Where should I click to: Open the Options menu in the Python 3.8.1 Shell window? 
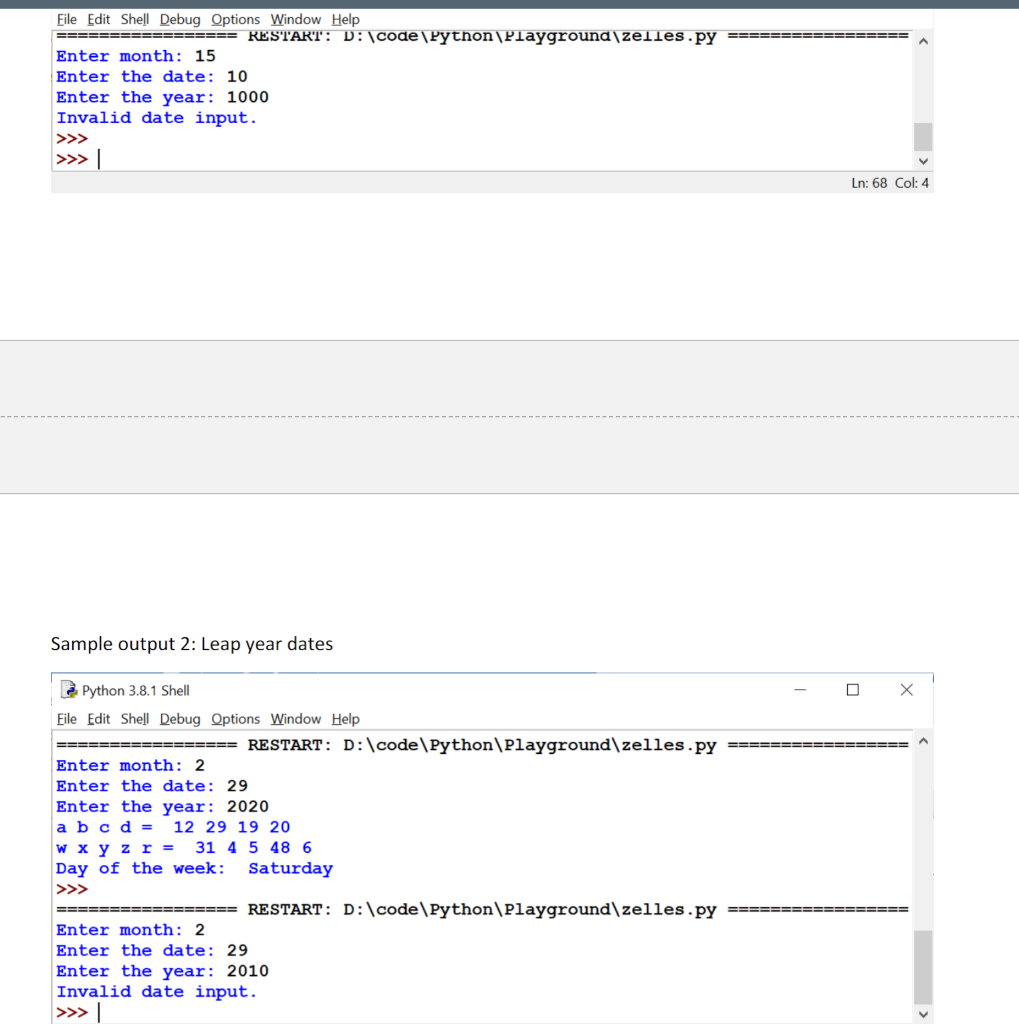(x=235, y=719)
